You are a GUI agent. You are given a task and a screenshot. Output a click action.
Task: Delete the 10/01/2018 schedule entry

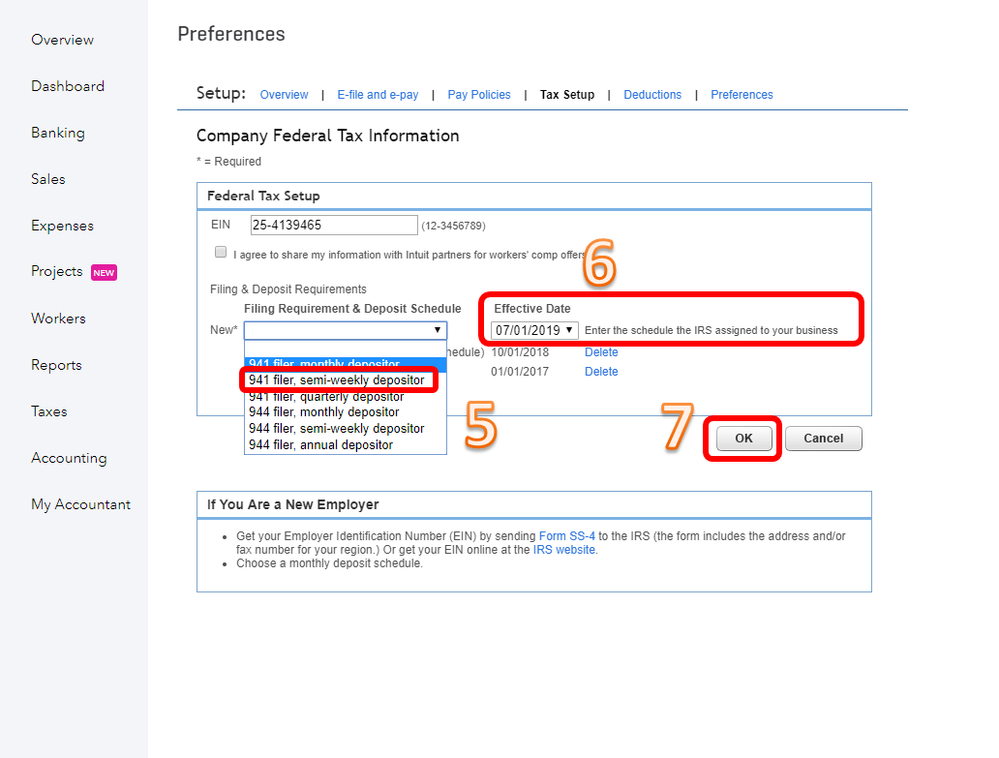601,352
